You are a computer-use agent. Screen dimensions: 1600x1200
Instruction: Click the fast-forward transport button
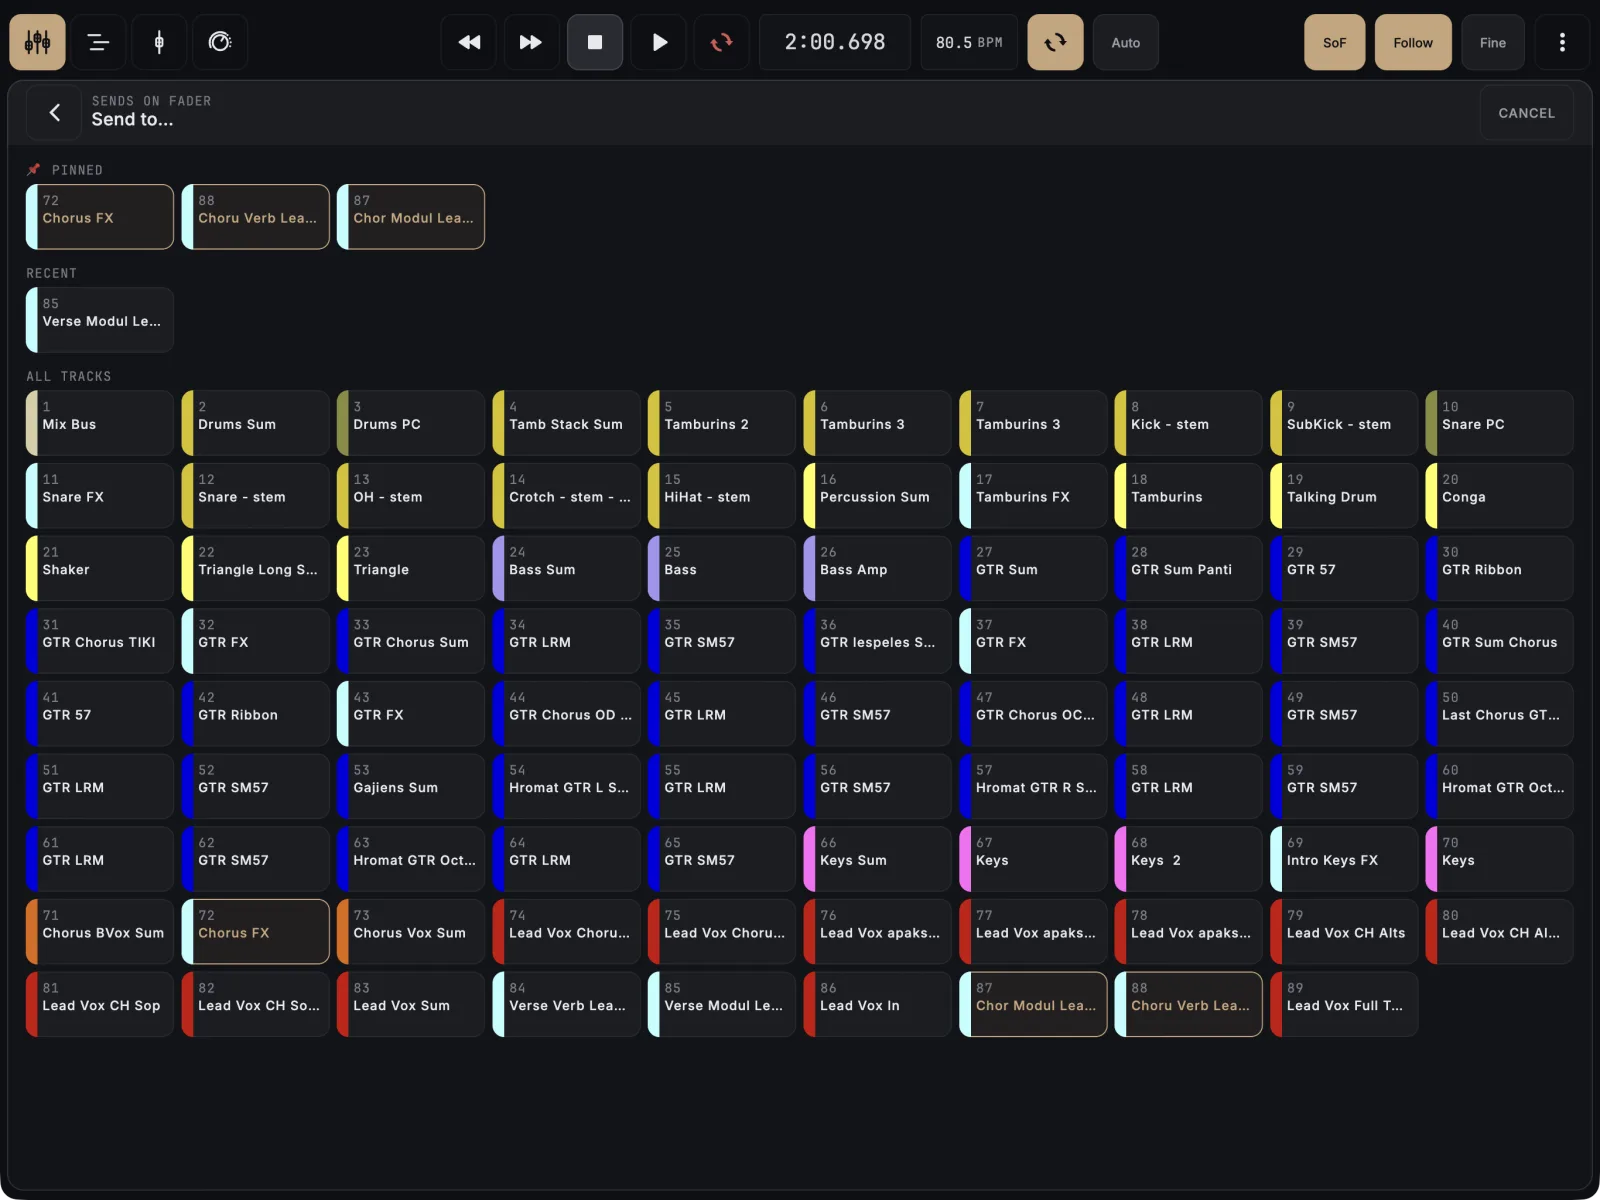[x=531, y=42]
